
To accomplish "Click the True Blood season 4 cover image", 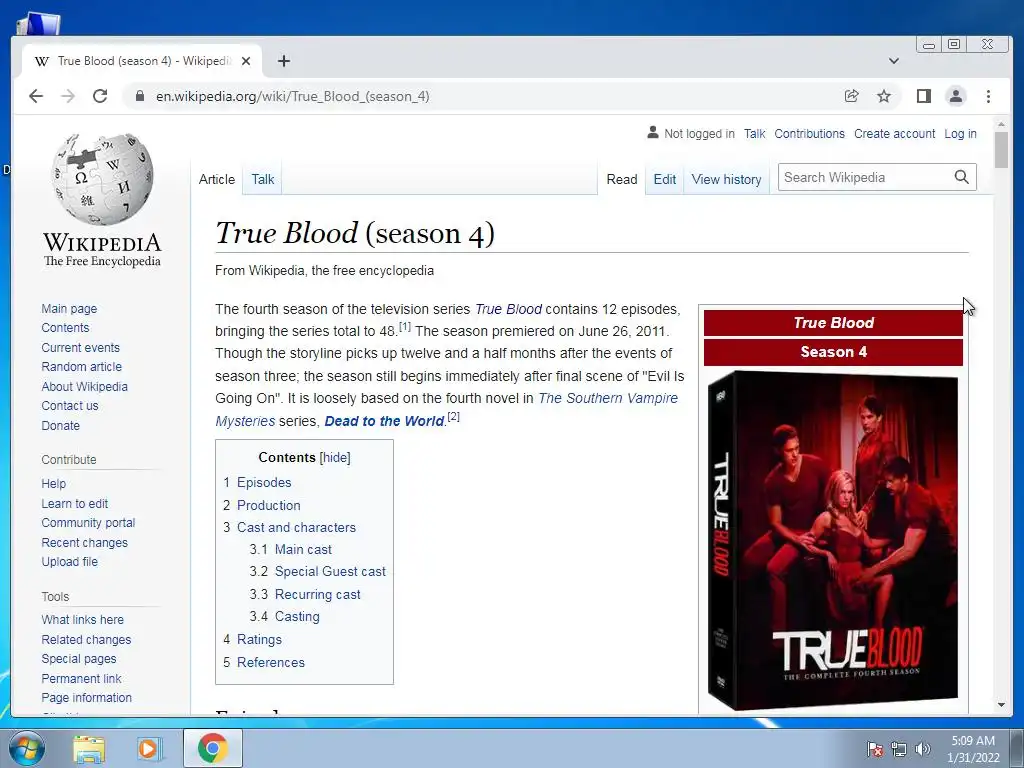I will [x=833, y=540].
